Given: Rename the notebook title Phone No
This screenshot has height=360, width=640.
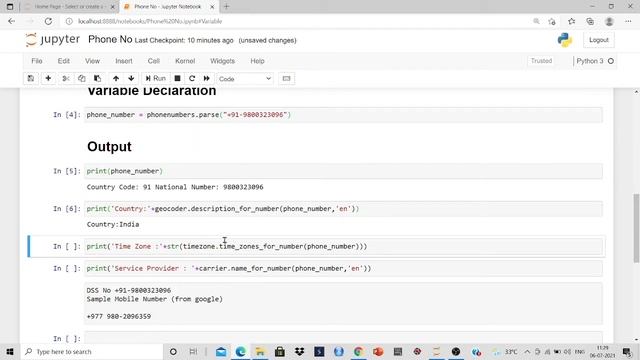Looking at the screenshot, I should [x=110, y=40].
